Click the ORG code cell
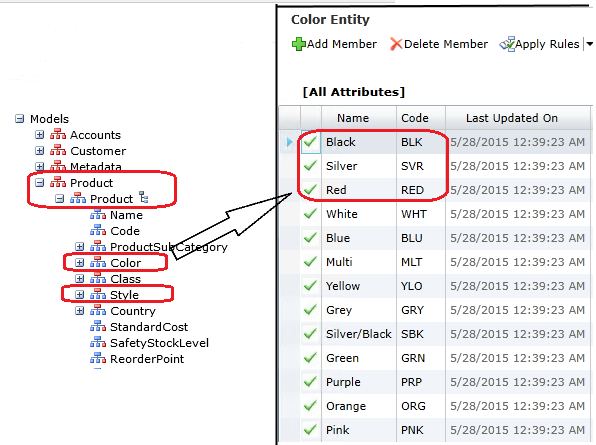The image size is (596, 445). [x=414, y=406]
